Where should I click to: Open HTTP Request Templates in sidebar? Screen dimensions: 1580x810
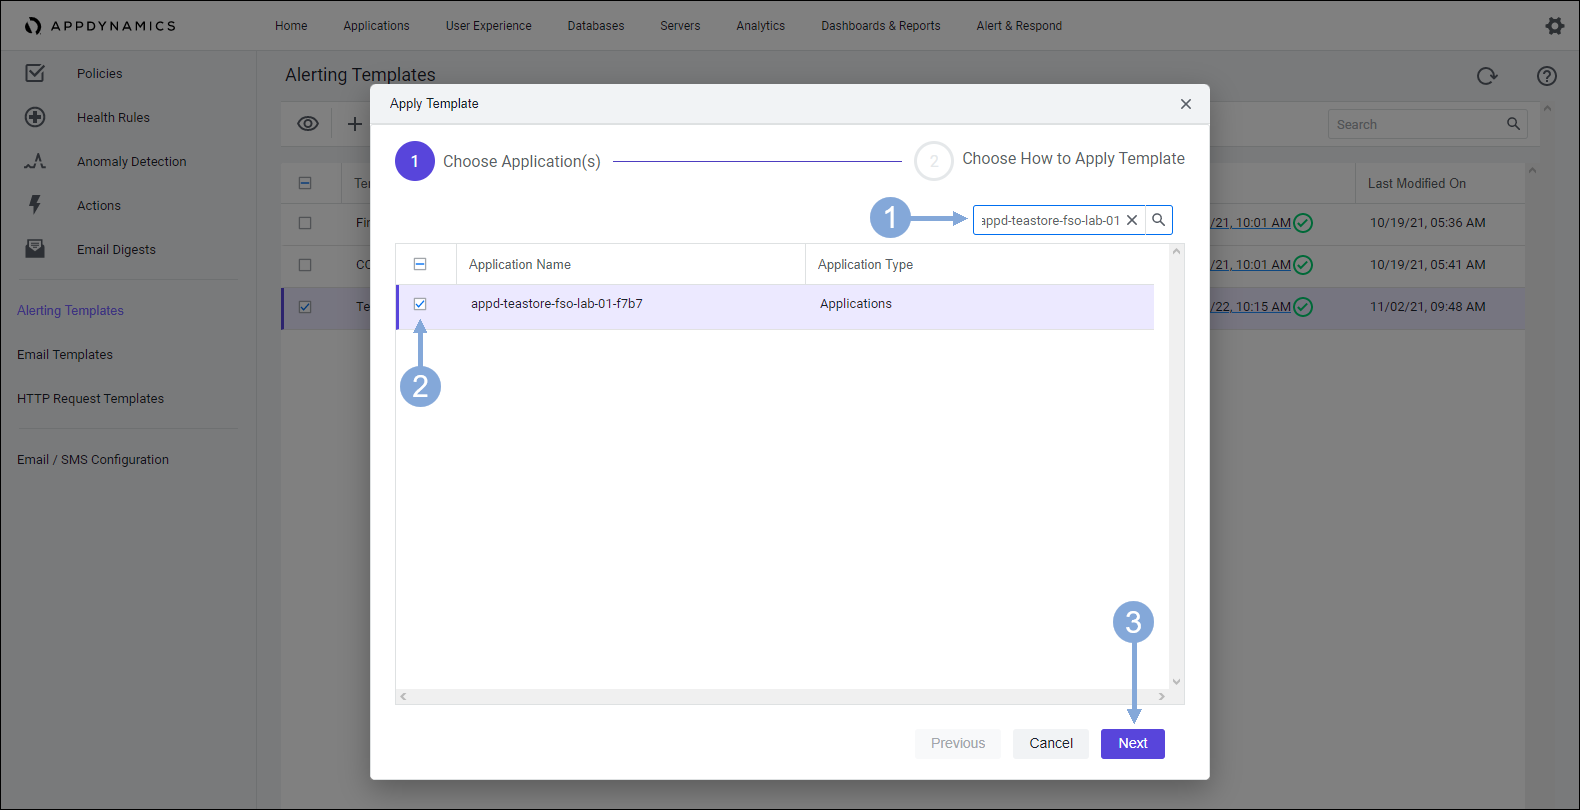[90, 399]
